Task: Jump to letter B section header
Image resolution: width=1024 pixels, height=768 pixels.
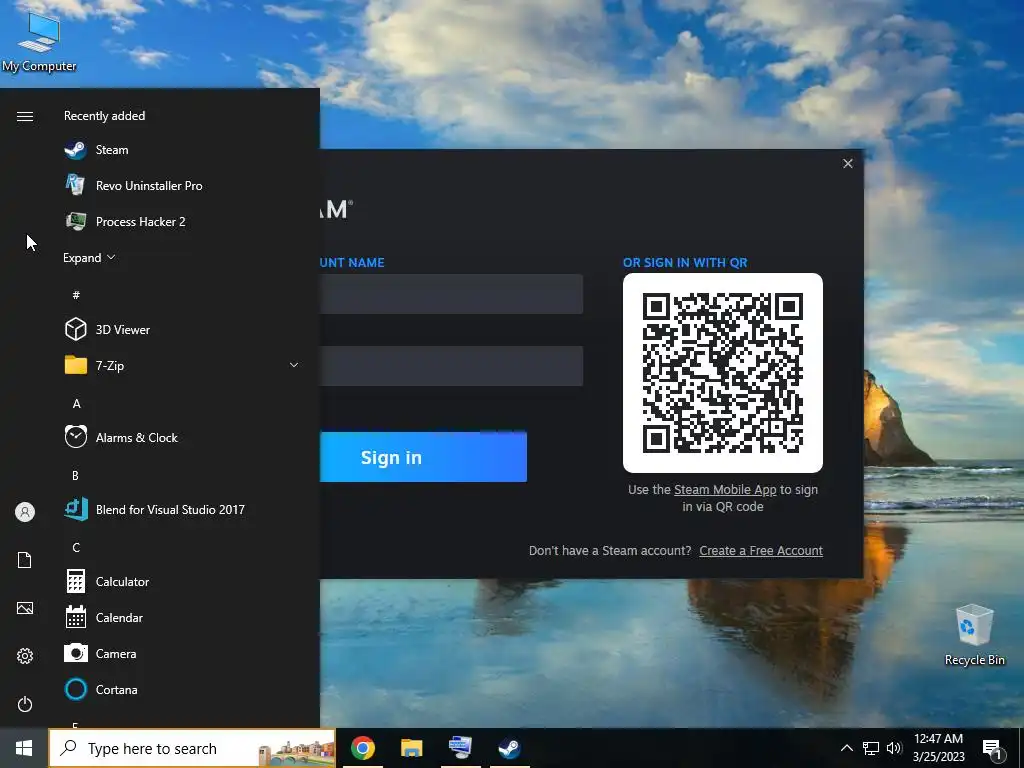Action: click(x=75, y=475)
